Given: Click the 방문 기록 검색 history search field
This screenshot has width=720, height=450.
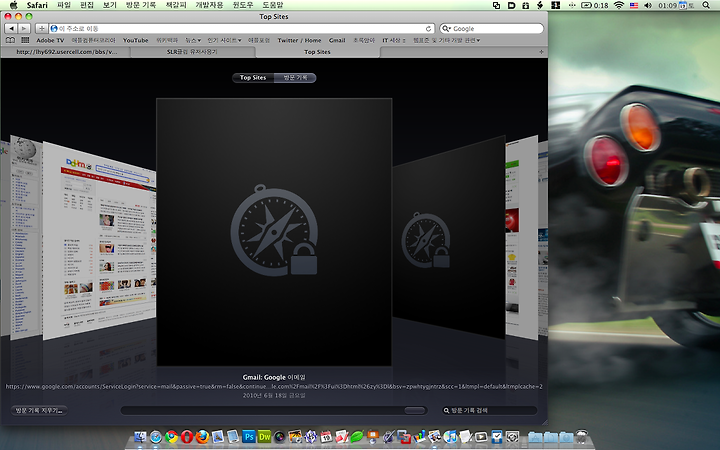Looking at the screenshot, I should (x=489, y=411).
